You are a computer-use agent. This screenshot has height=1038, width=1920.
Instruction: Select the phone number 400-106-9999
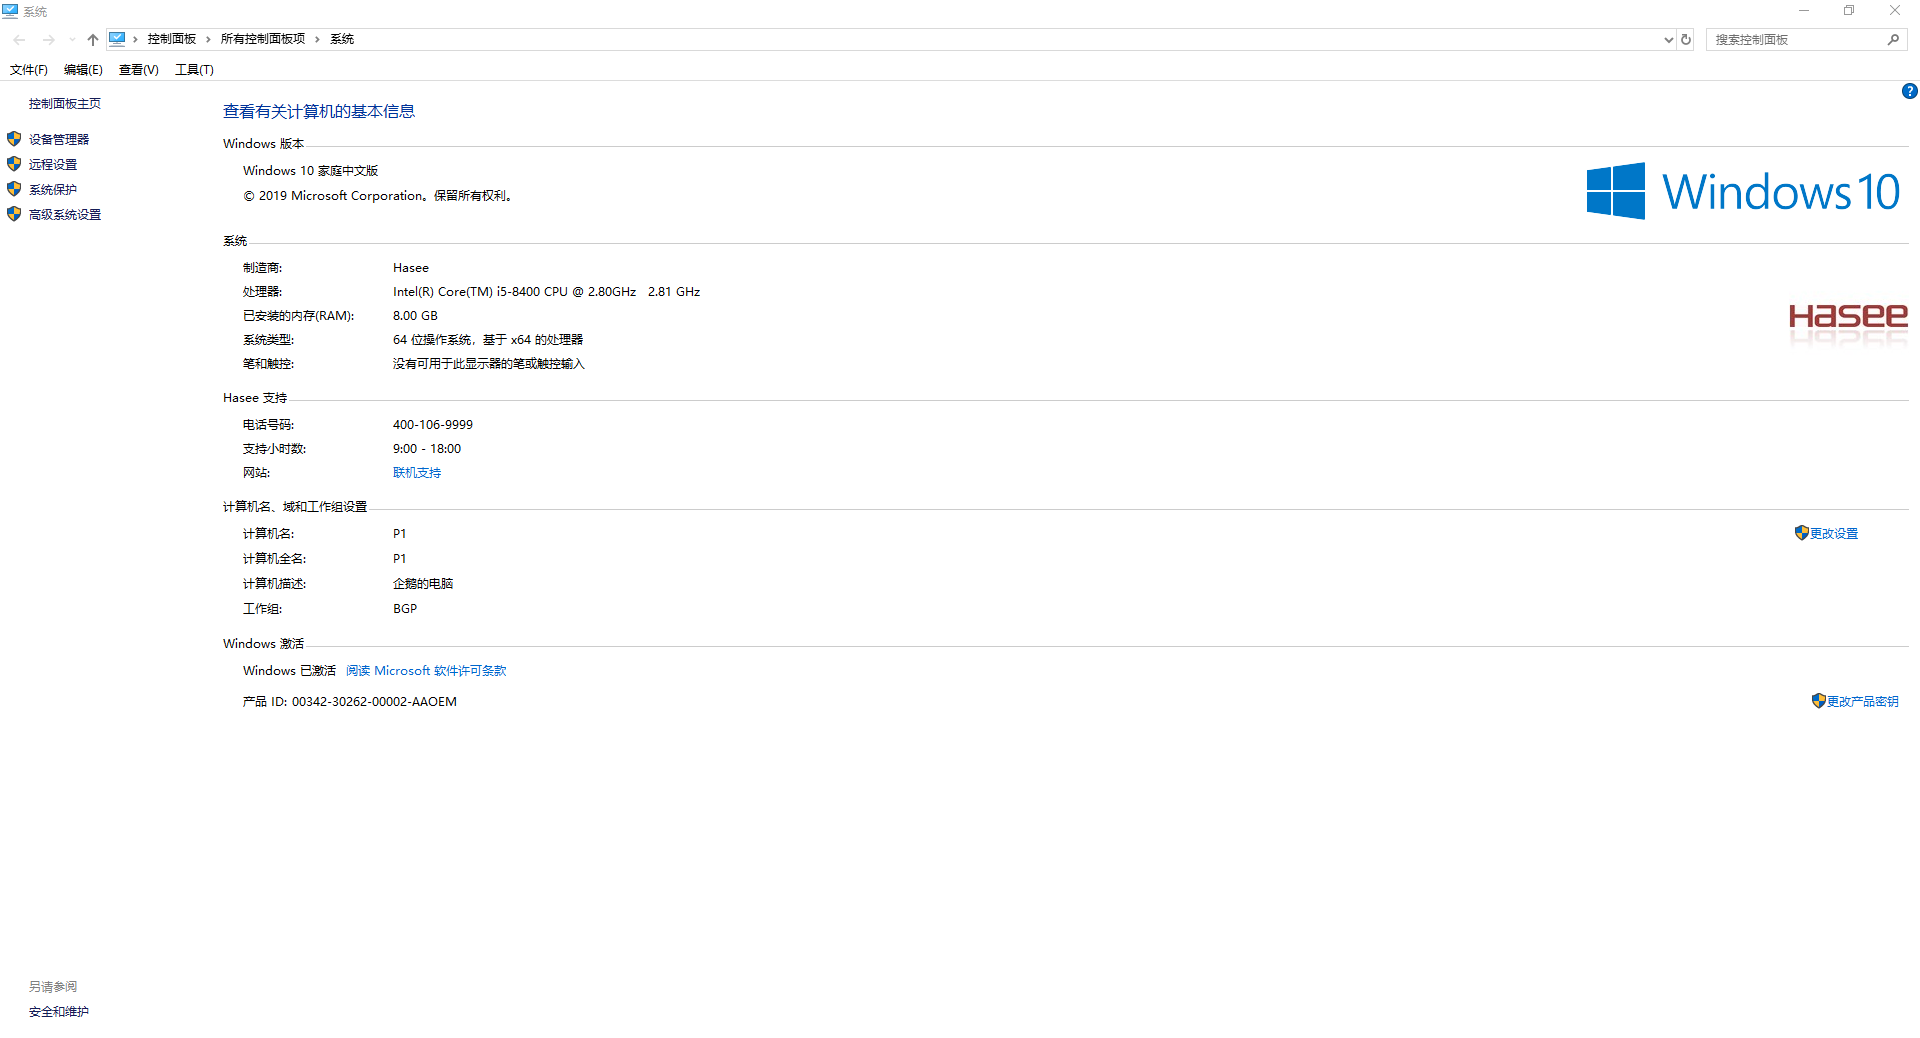coord(433,425)
